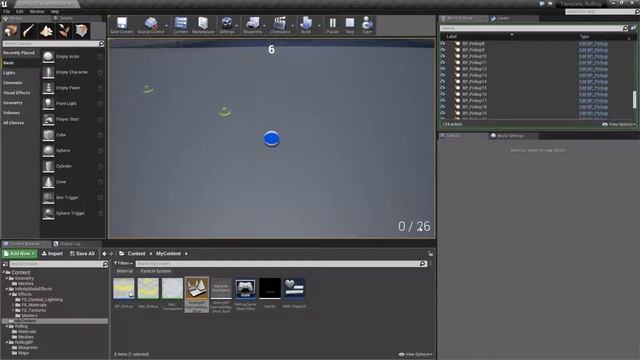Click the Save All button

pyautogui.click(x=82, y=253)
